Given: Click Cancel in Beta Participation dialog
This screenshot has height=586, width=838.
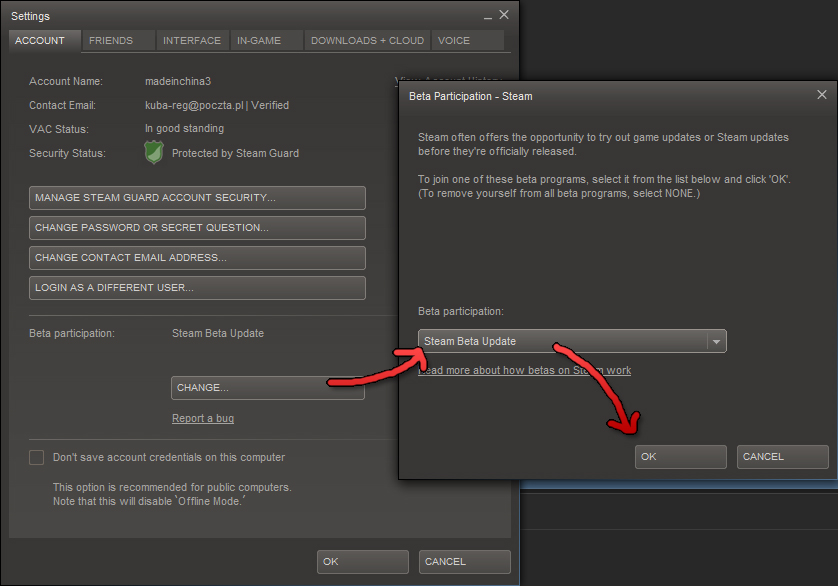Looking at the screenshot, I should point(782,457).
